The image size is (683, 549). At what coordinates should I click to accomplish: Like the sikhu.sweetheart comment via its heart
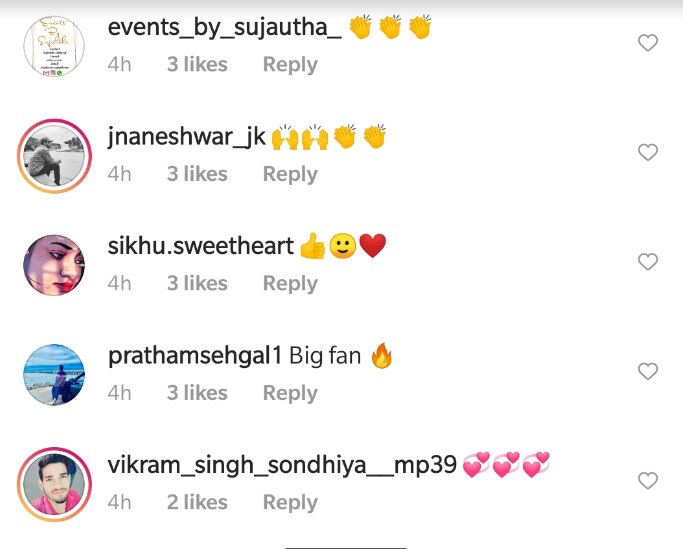point(648,261)
